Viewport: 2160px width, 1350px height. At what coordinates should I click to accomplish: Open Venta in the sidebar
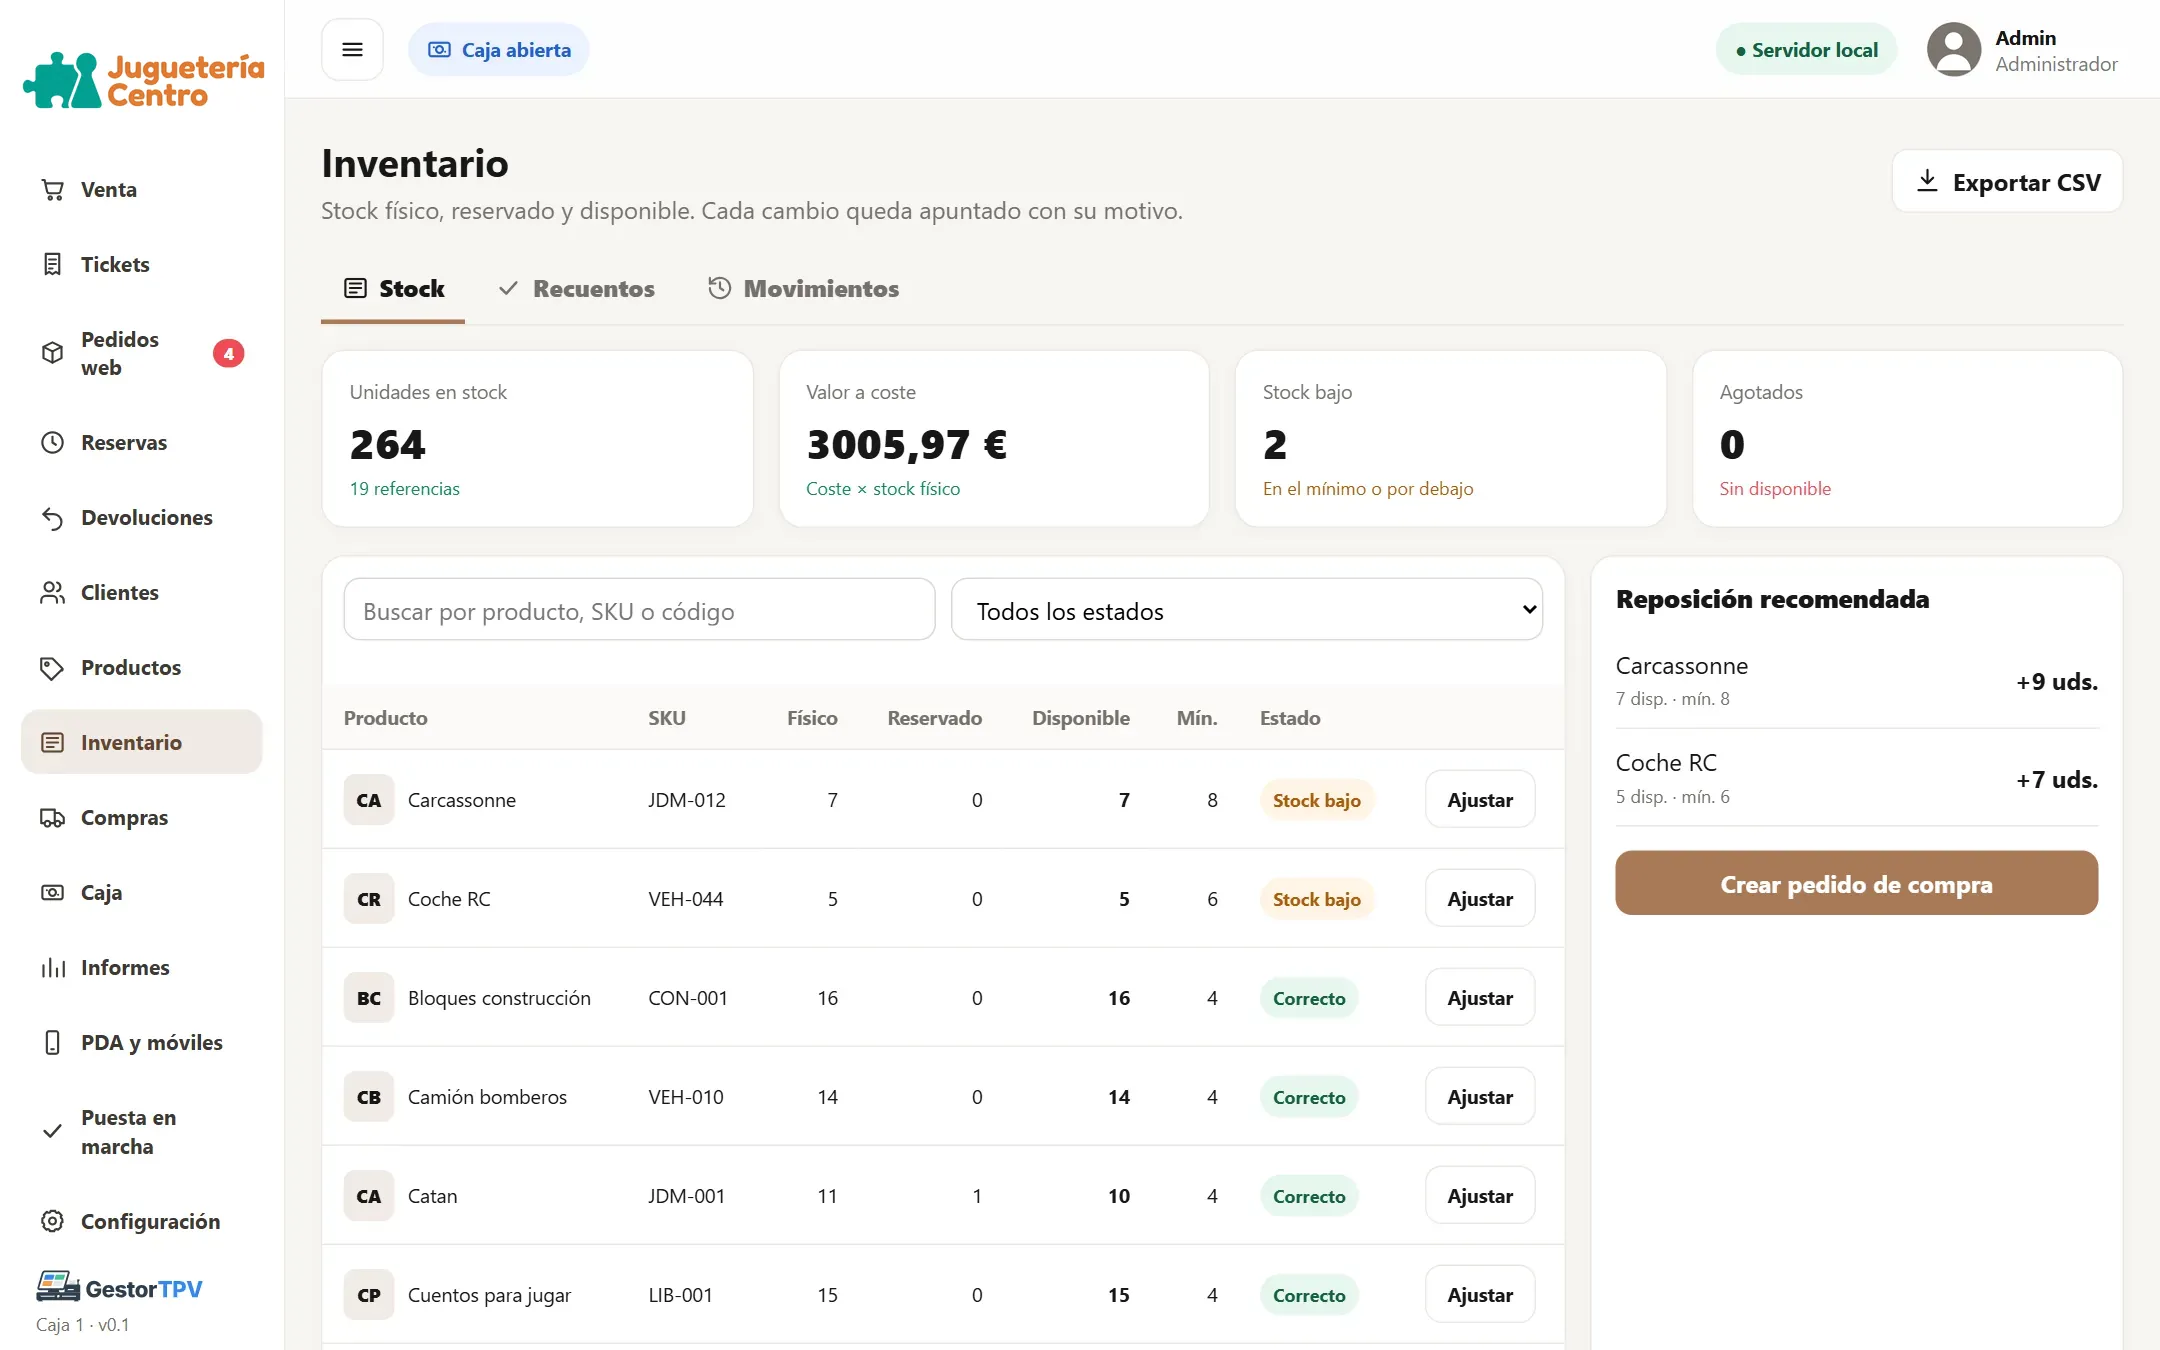tap(142, 189)
